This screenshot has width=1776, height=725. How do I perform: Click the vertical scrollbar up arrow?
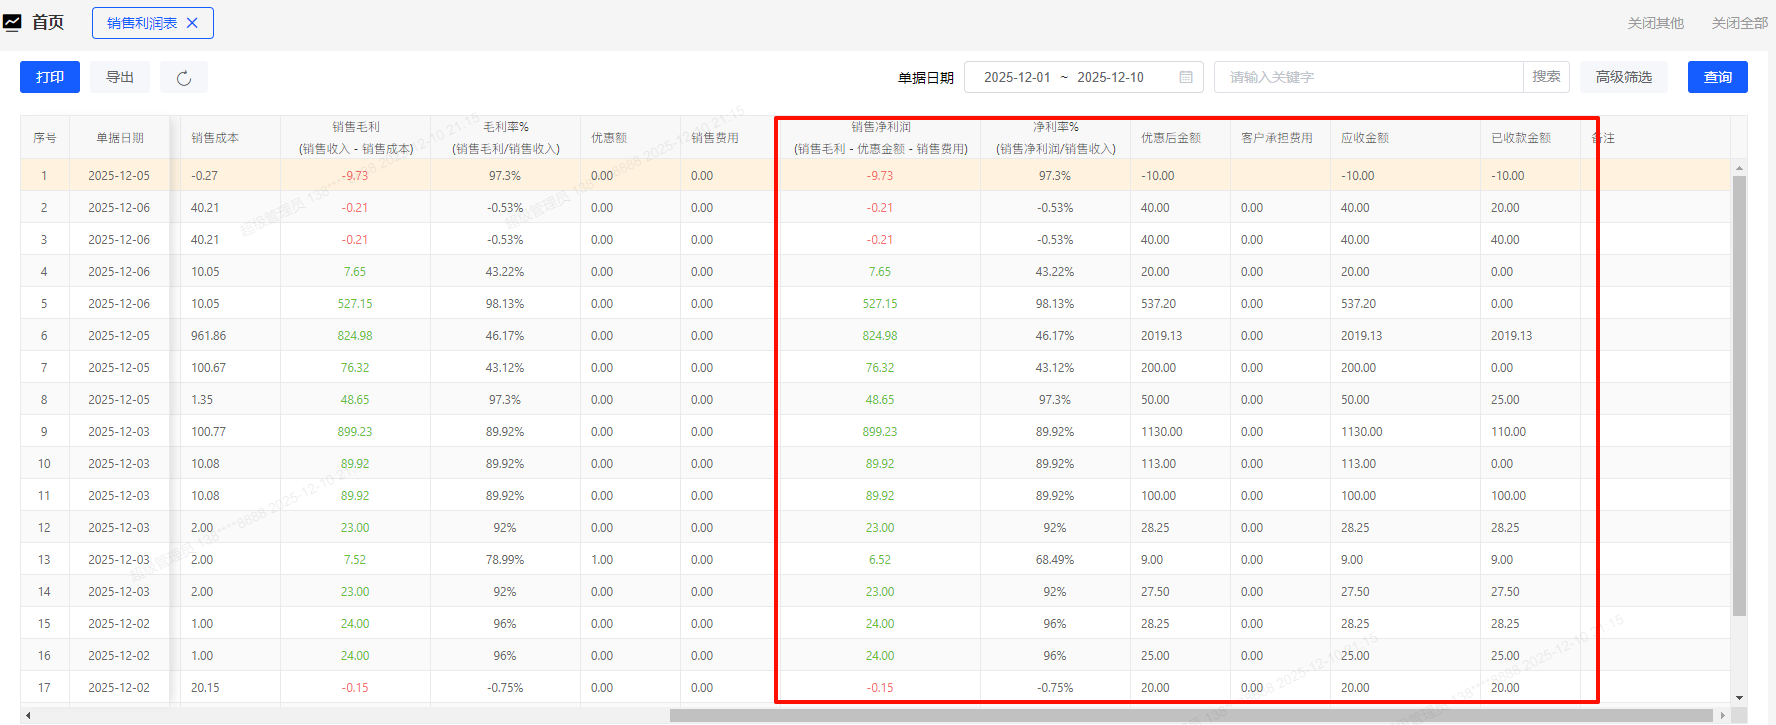pos(1739,168)
